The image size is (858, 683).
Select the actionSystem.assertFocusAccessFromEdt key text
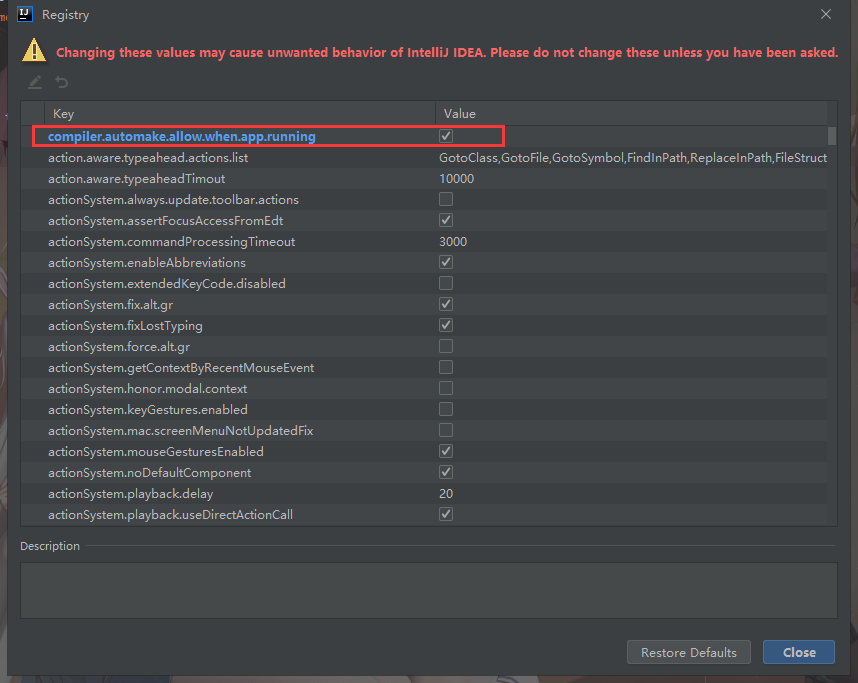click(x=165, y=221)
